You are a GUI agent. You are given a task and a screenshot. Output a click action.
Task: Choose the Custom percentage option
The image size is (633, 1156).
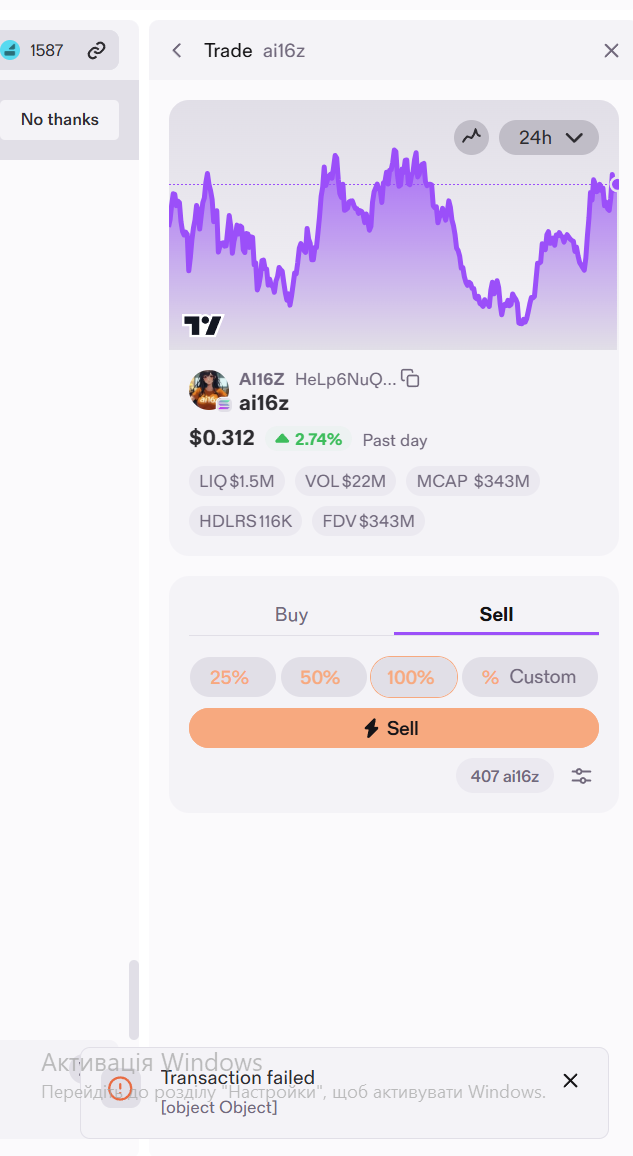[530, 677]
